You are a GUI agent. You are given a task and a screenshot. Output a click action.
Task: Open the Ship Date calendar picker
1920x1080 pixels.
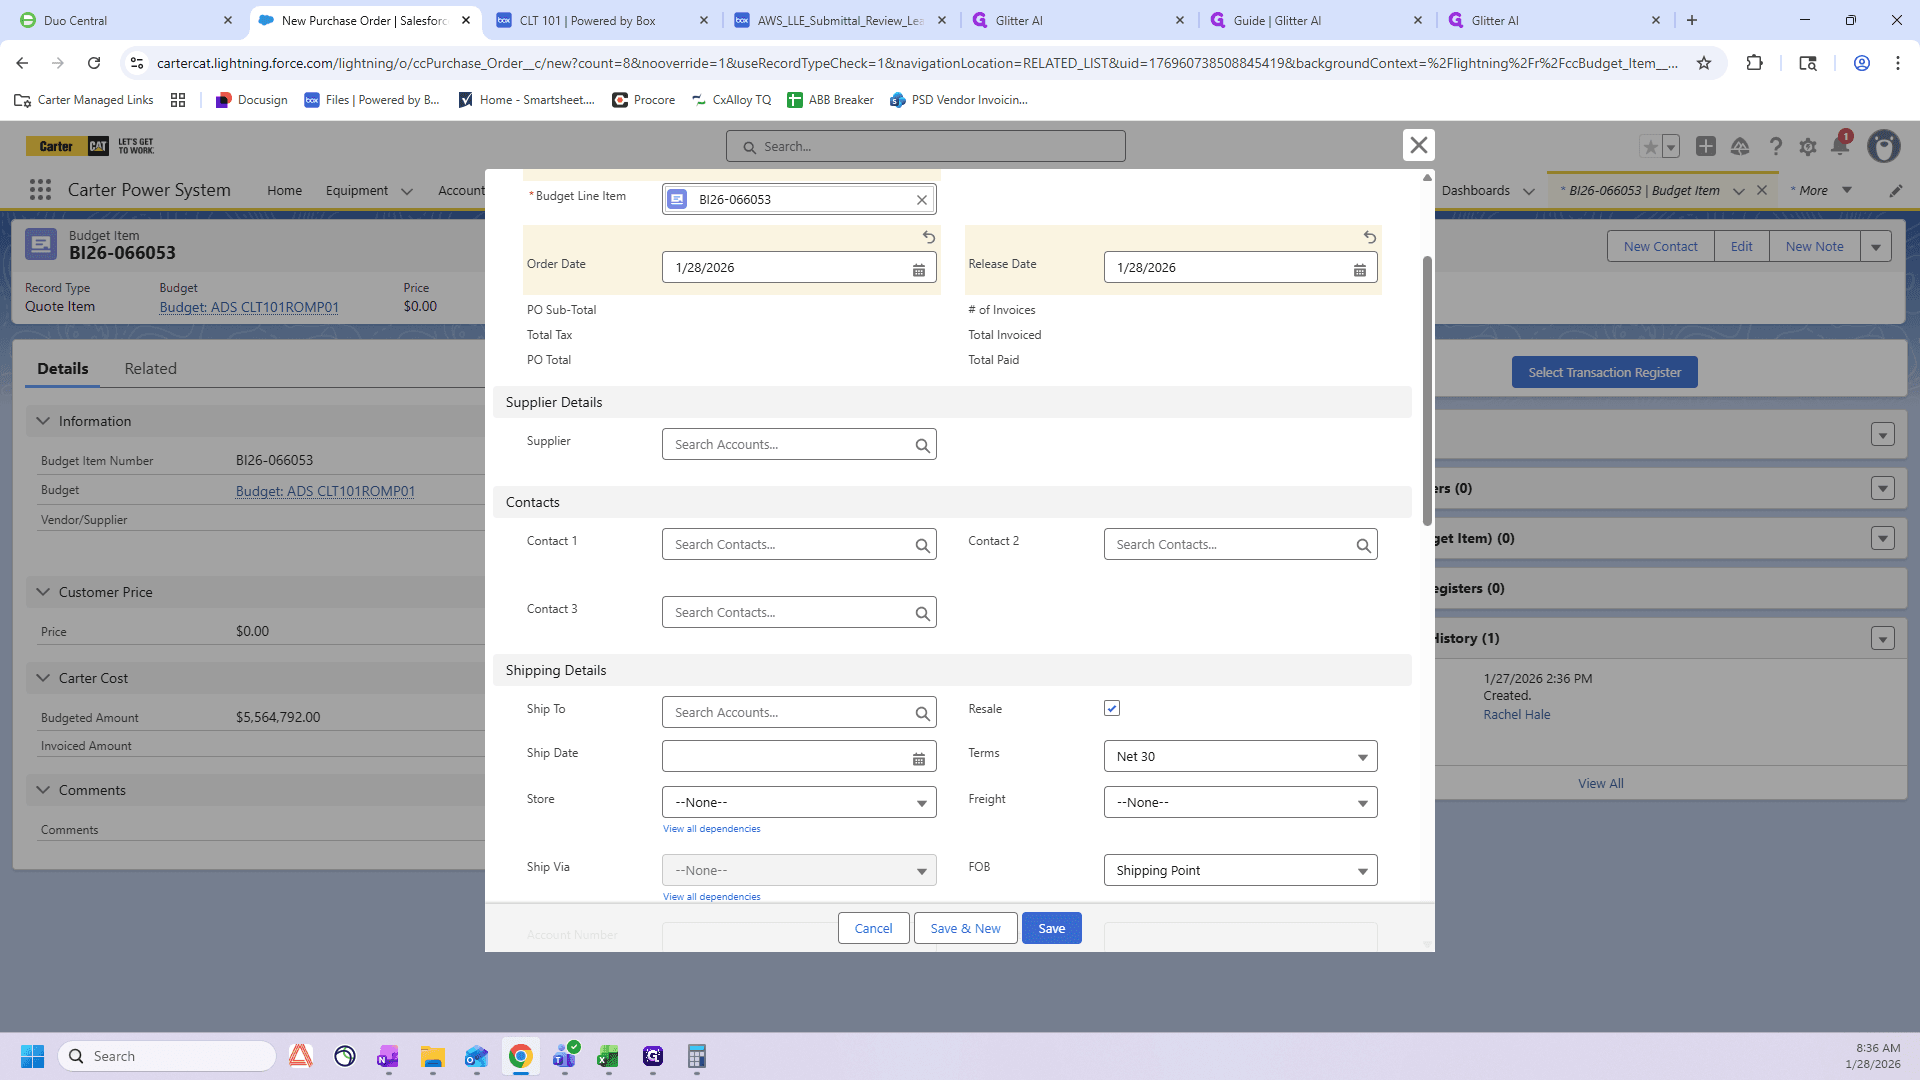click(x=919, y=758)
